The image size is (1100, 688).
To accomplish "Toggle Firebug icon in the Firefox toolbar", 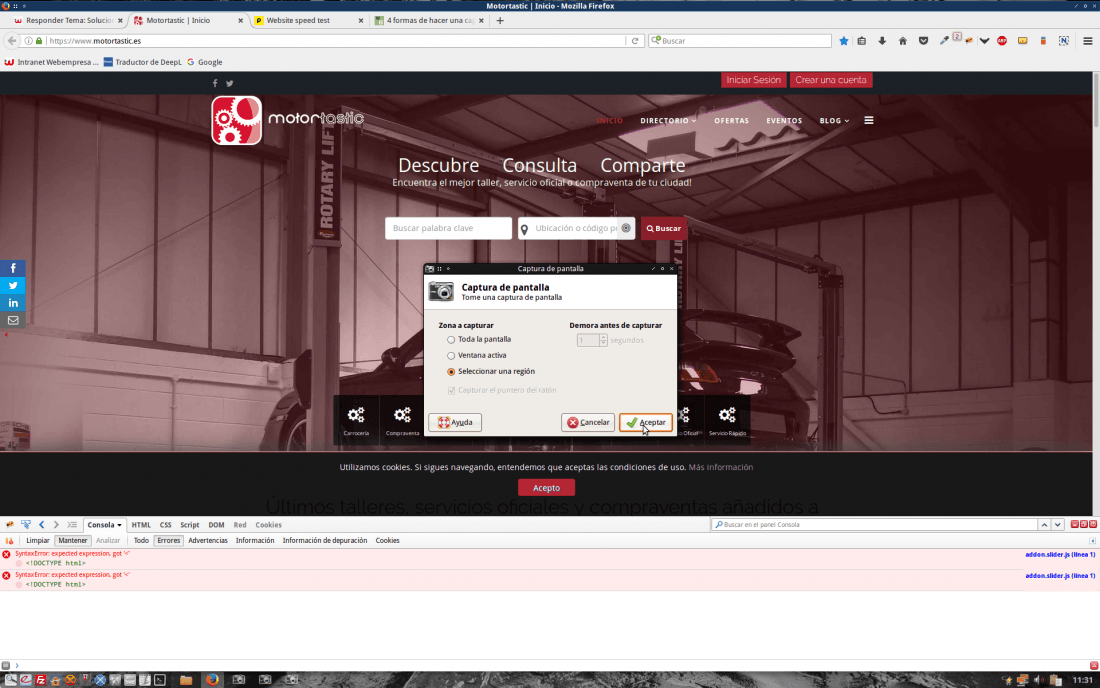I will 969,41.
